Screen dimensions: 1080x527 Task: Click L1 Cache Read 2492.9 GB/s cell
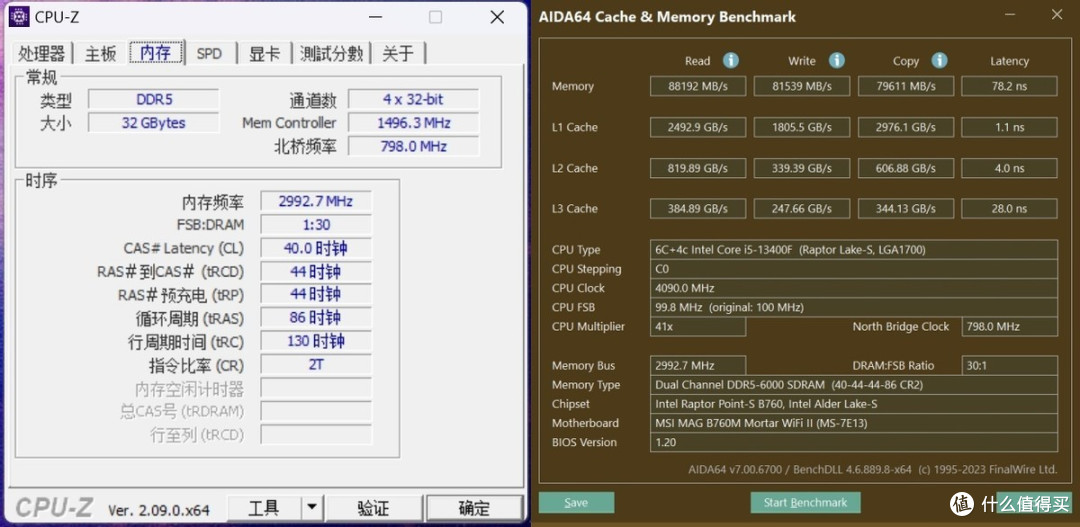[698, 127]
